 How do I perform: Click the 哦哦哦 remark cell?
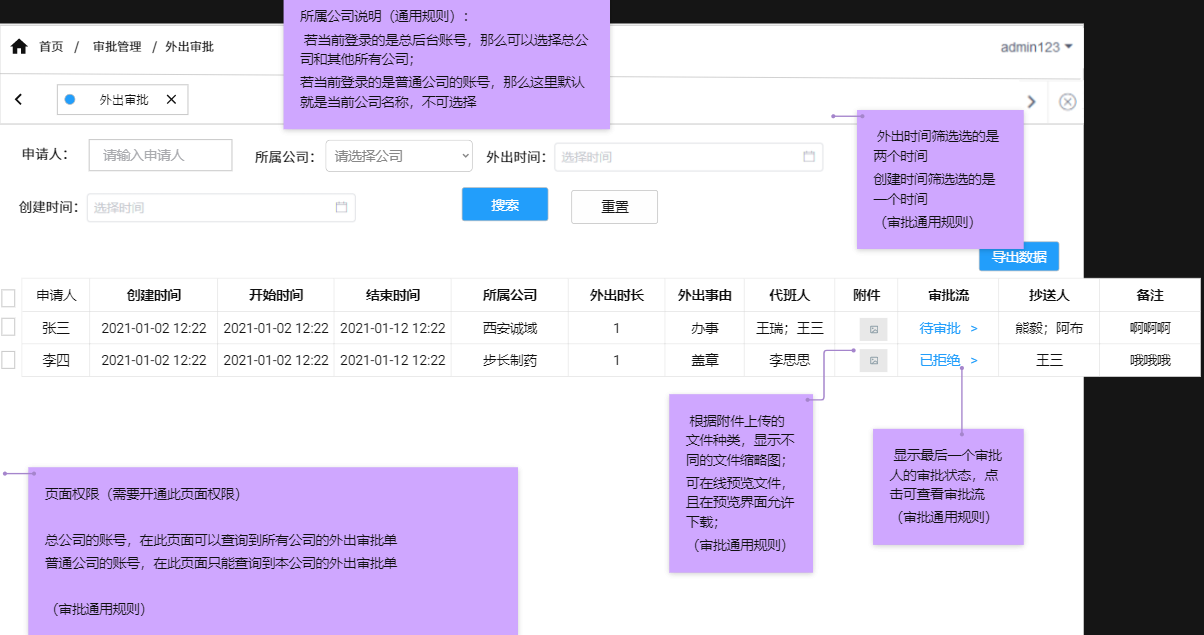[x=1150, y=360]
